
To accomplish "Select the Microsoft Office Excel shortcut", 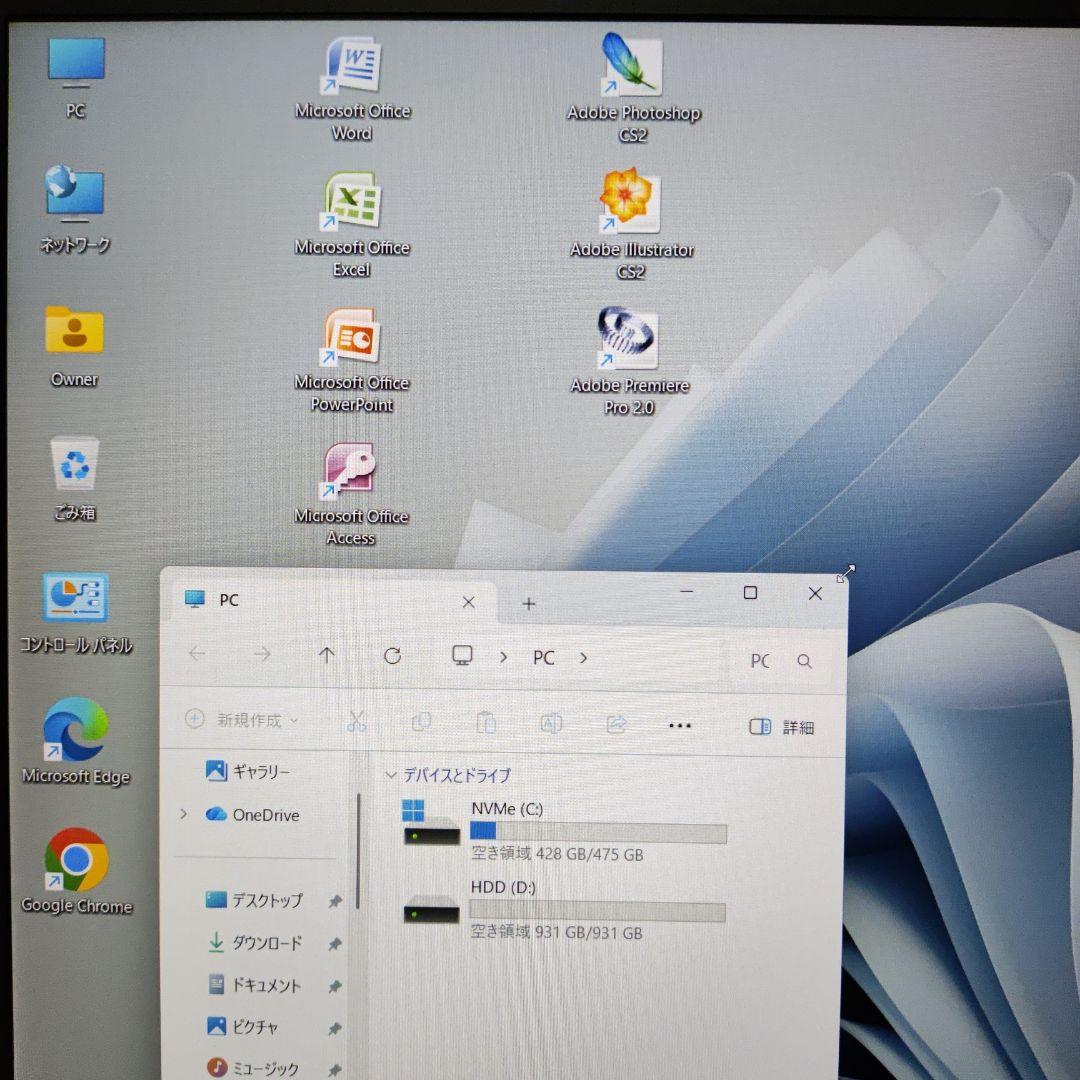I will tap(352, 225).
